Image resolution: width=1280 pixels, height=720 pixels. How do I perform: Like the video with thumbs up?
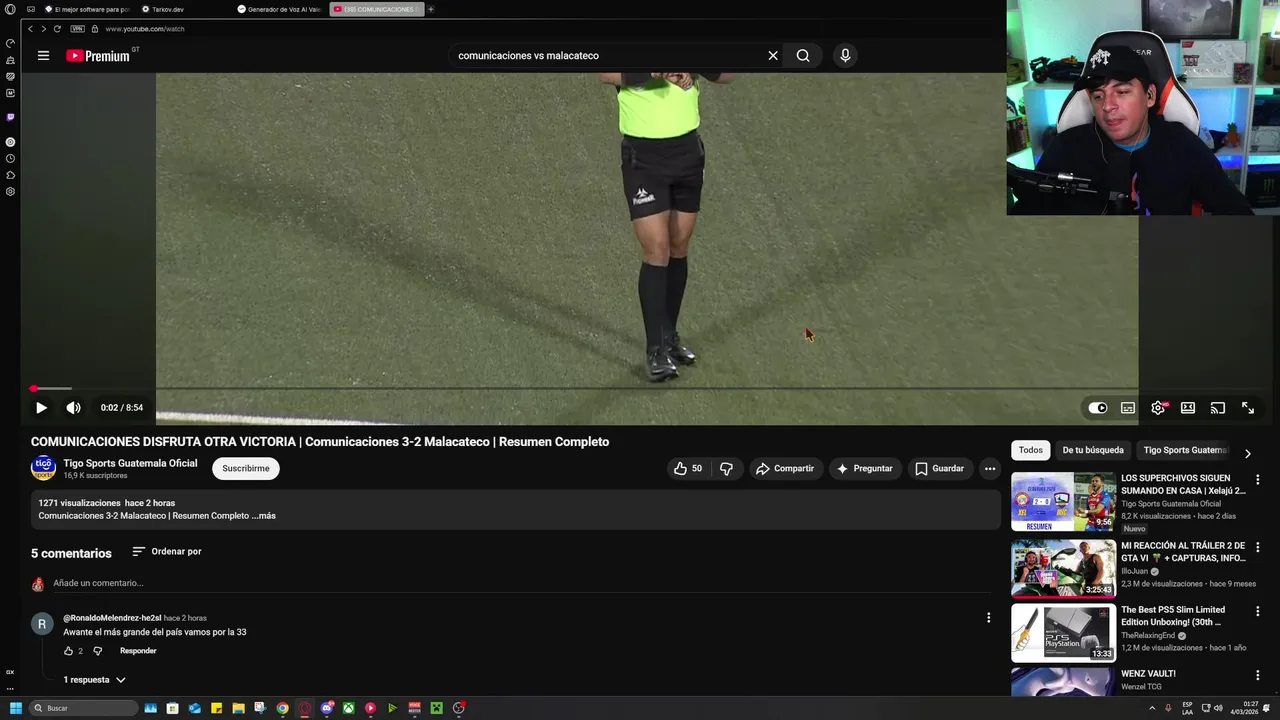tap(688, 468)
